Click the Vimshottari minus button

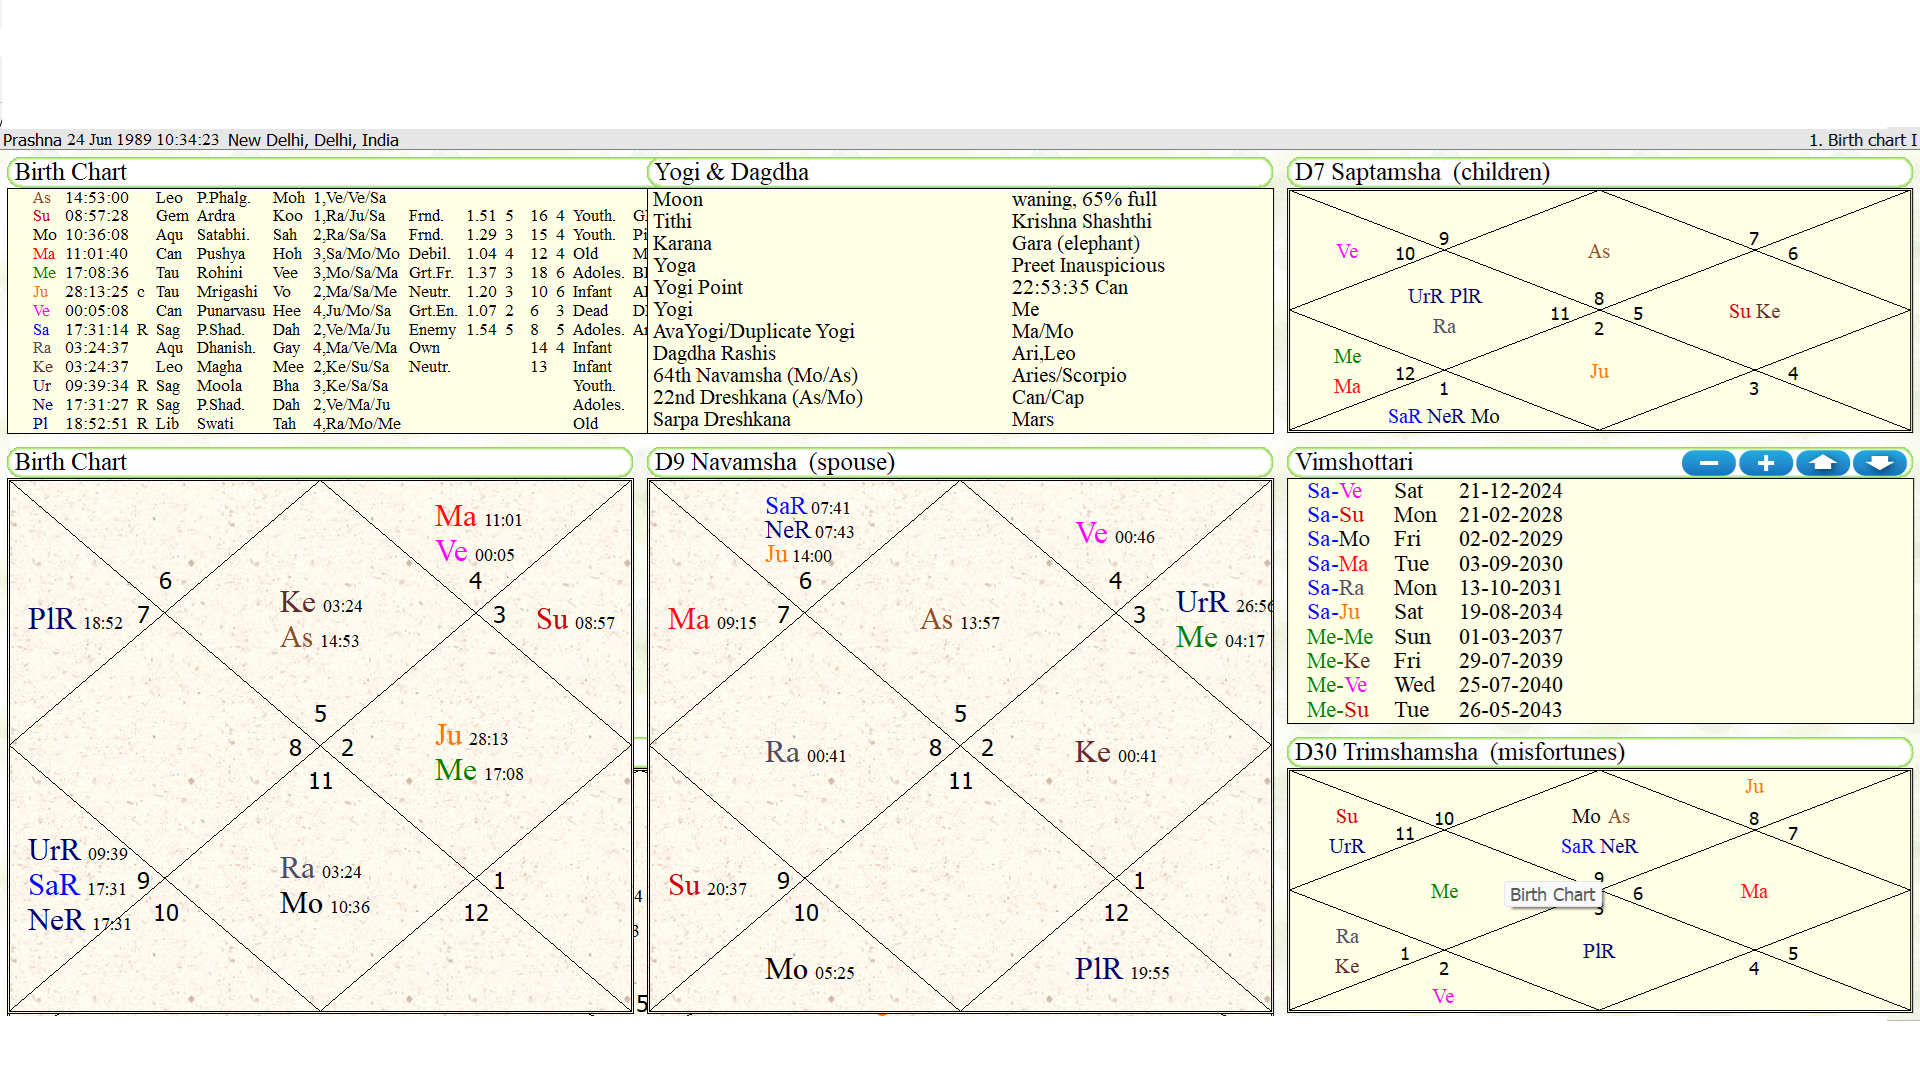[1708, 463]
